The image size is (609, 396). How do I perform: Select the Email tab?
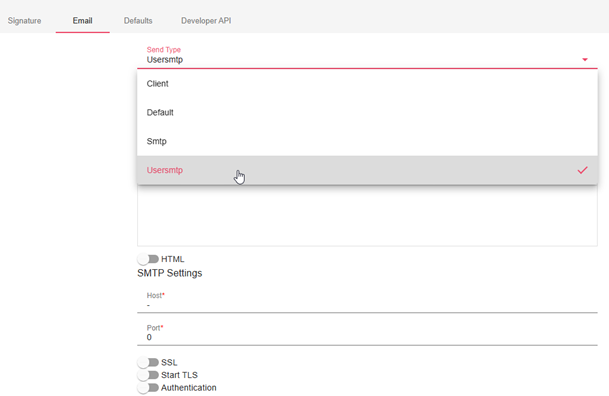[82, 21]
